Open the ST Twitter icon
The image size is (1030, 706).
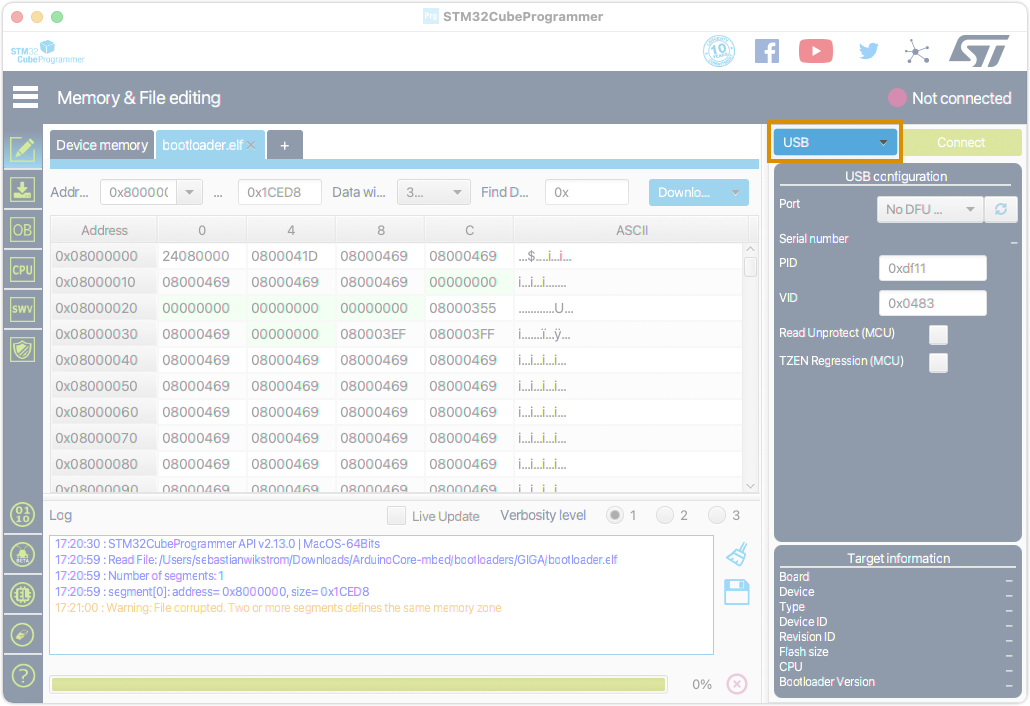[868, 51]
